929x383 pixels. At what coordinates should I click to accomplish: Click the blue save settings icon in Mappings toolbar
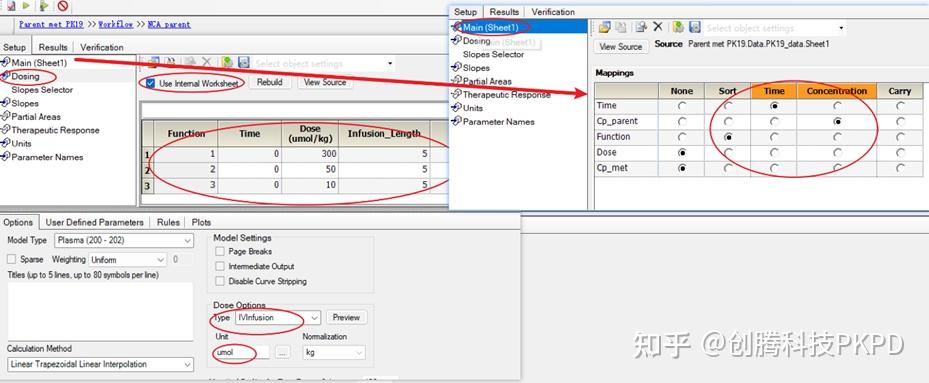tap(694, 27)
